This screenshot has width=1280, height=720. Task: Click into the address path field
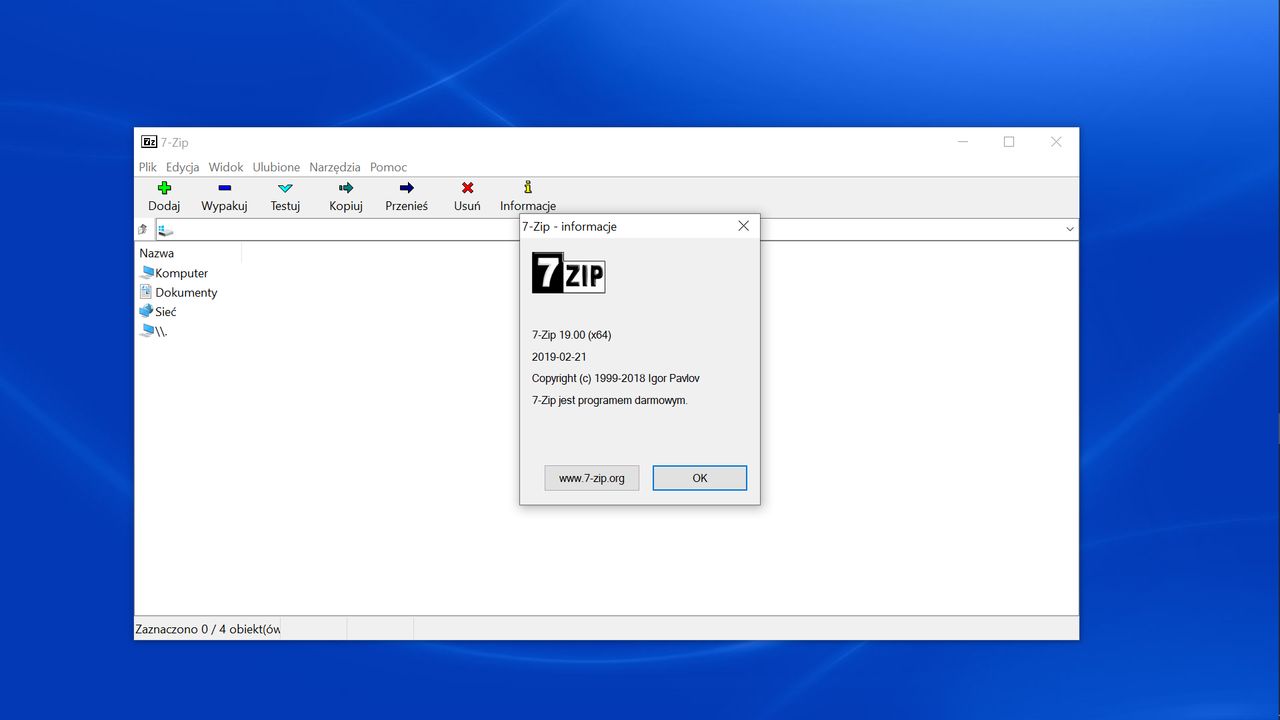[x=615, y=229]
